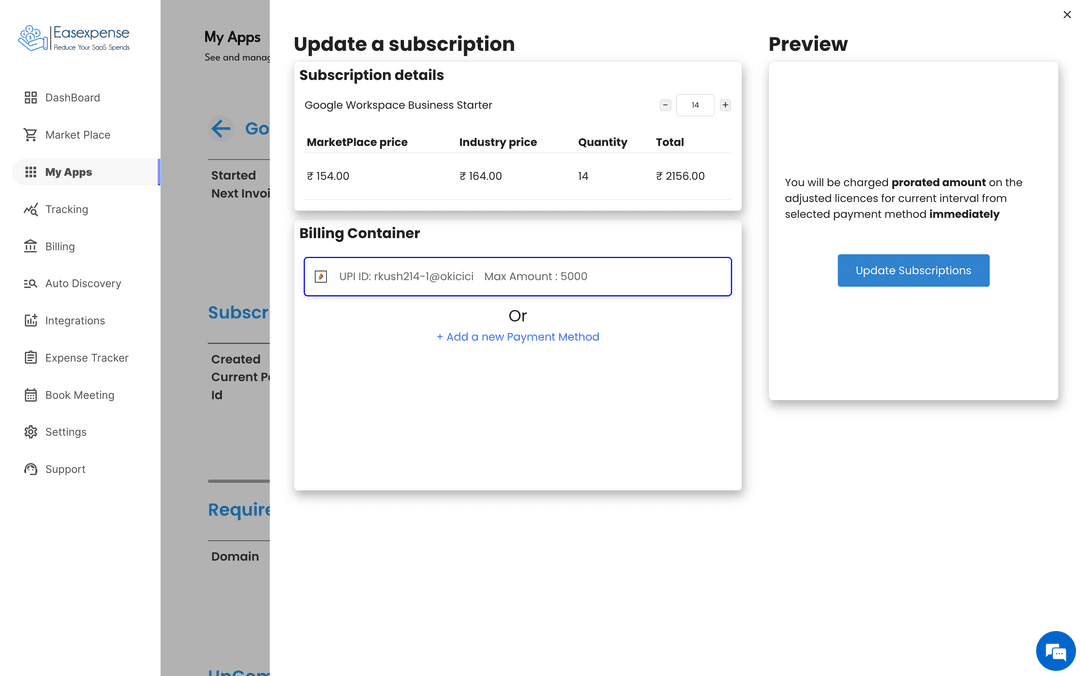Viewport: 1080px width, 676px height.
Task: Click the Book Meeting calendar icon
Action: click(x=30, y=395)
